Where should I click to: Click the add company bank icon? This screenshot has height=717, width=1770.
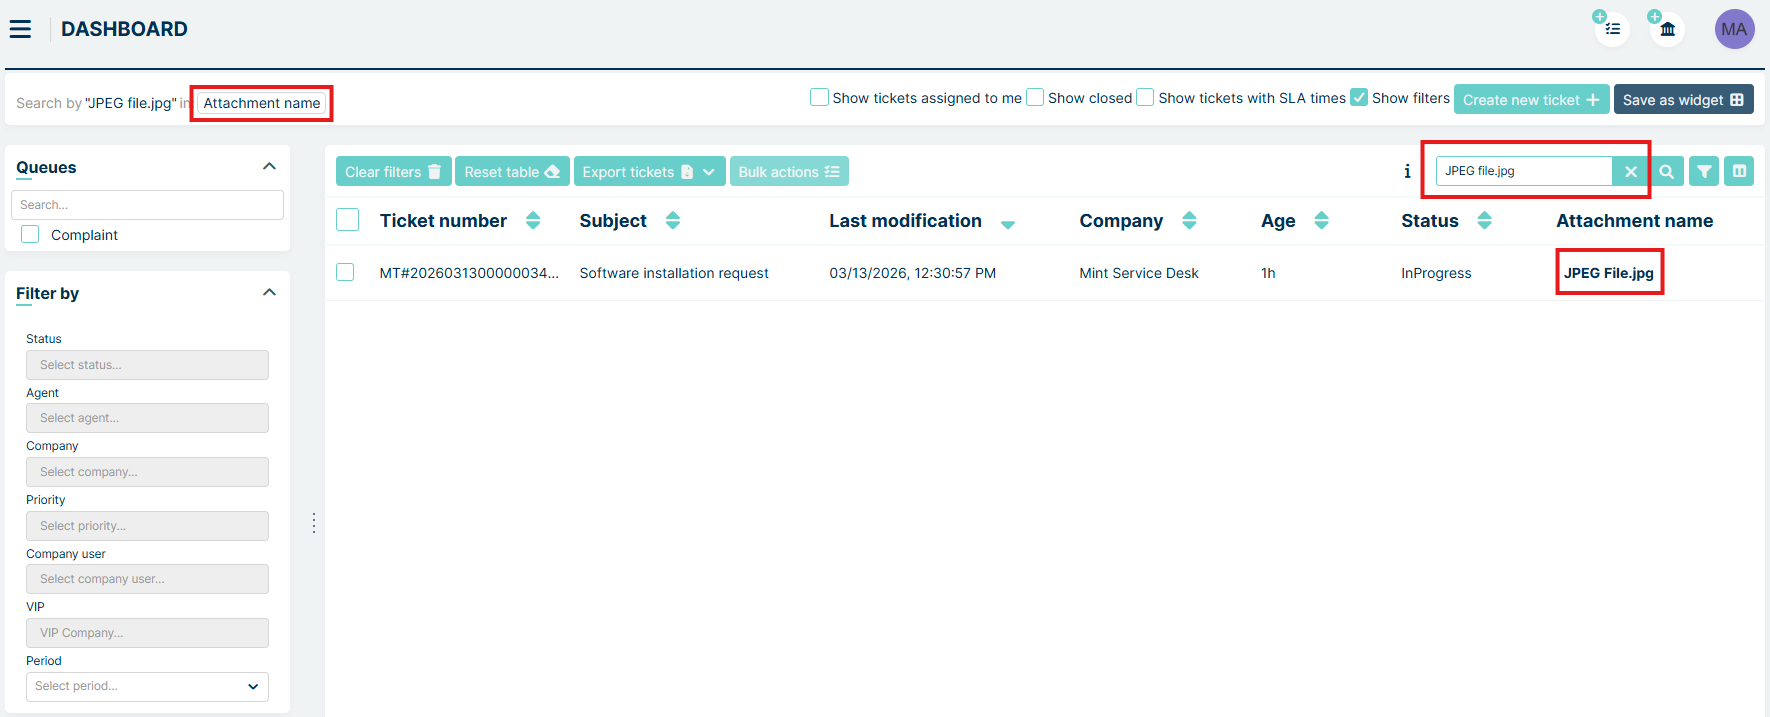pyautogui.click(x=1667, y=29)
